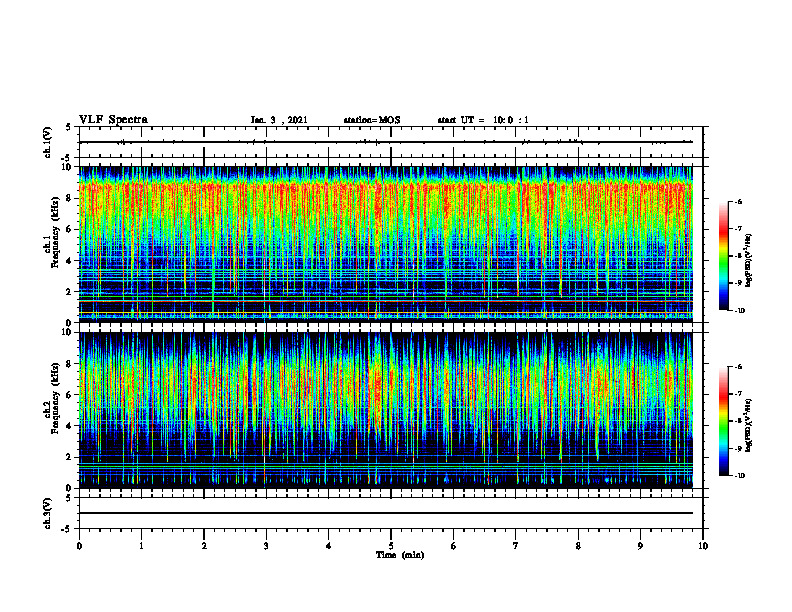Click the '8' kHz tick on ch.2 frequency axis
Screen dimensions: 792x612
coord(70,364)
